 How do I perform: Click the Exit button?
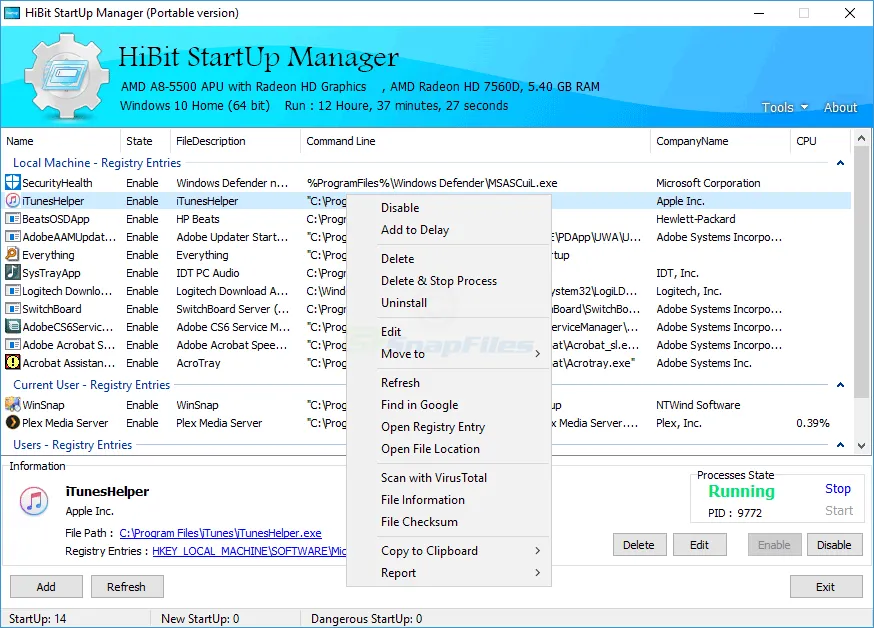tap(826, 587)
